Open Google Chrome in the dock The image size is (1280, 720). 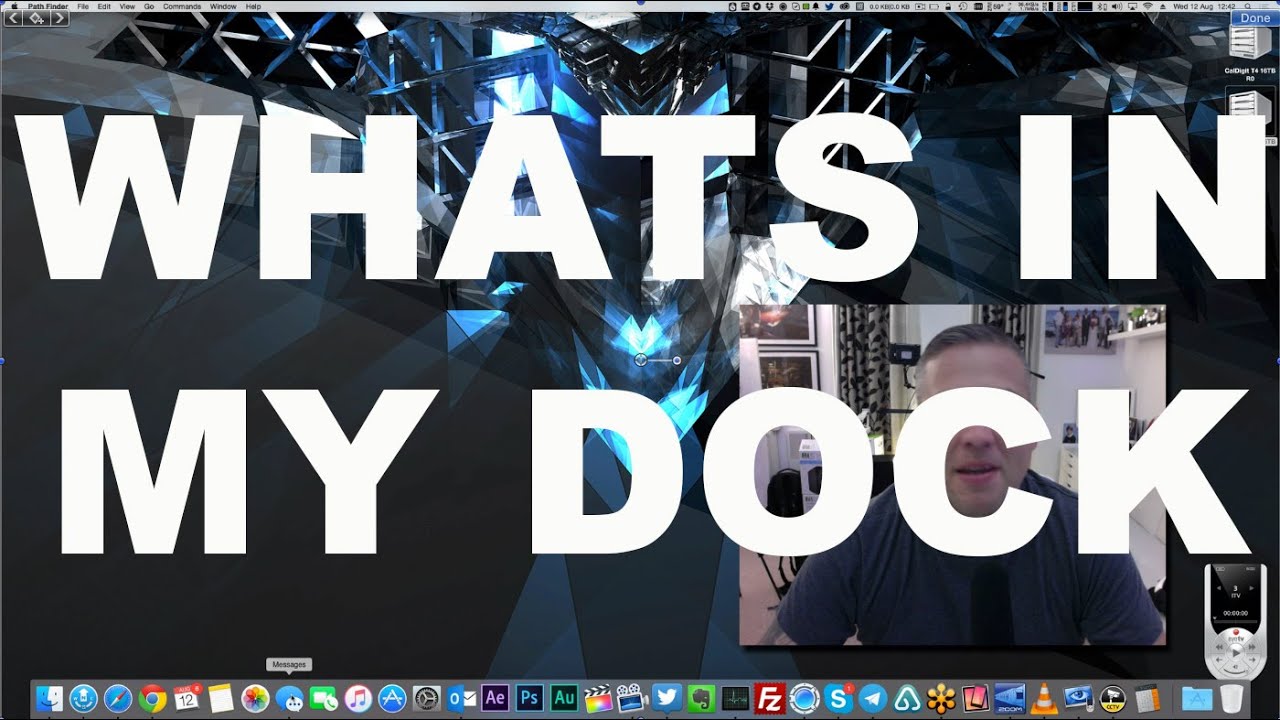pyautogui.click(x=152, y=698)
